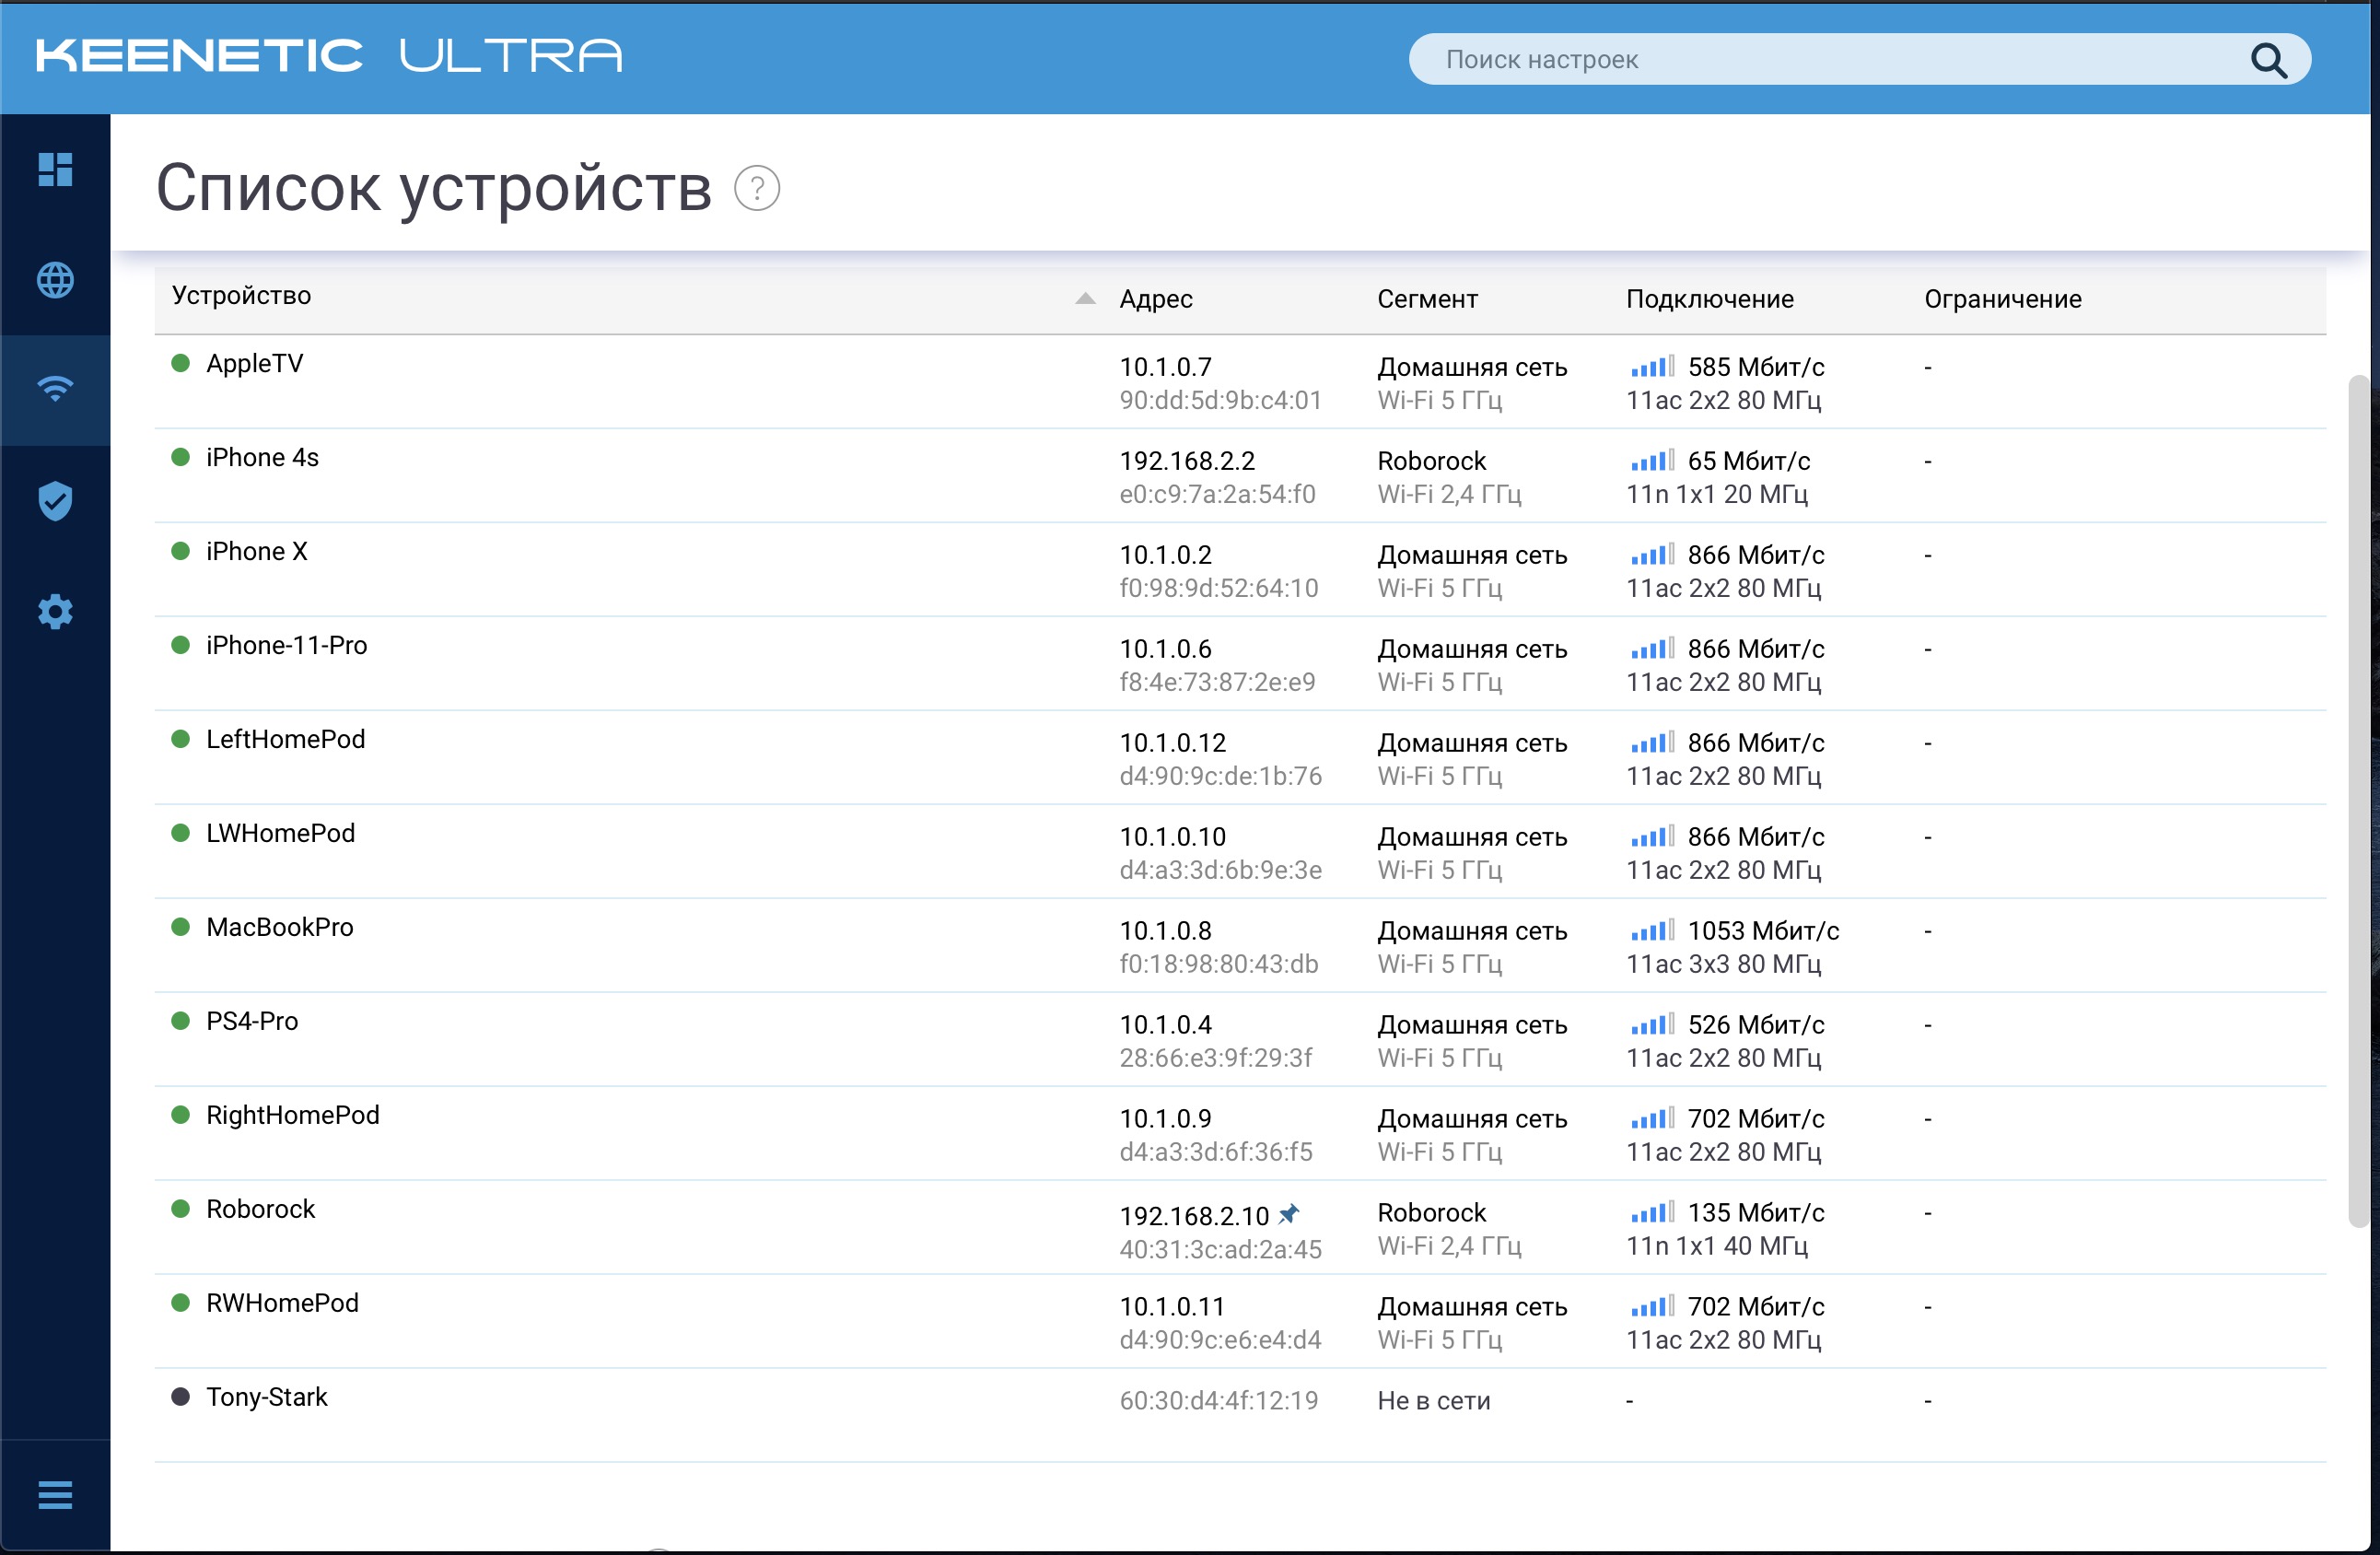Screen dimensions: 2380x1555
Task: Click the 585 Мбит/с speed for AppleTV
Action: click(x=1756, y=367)
